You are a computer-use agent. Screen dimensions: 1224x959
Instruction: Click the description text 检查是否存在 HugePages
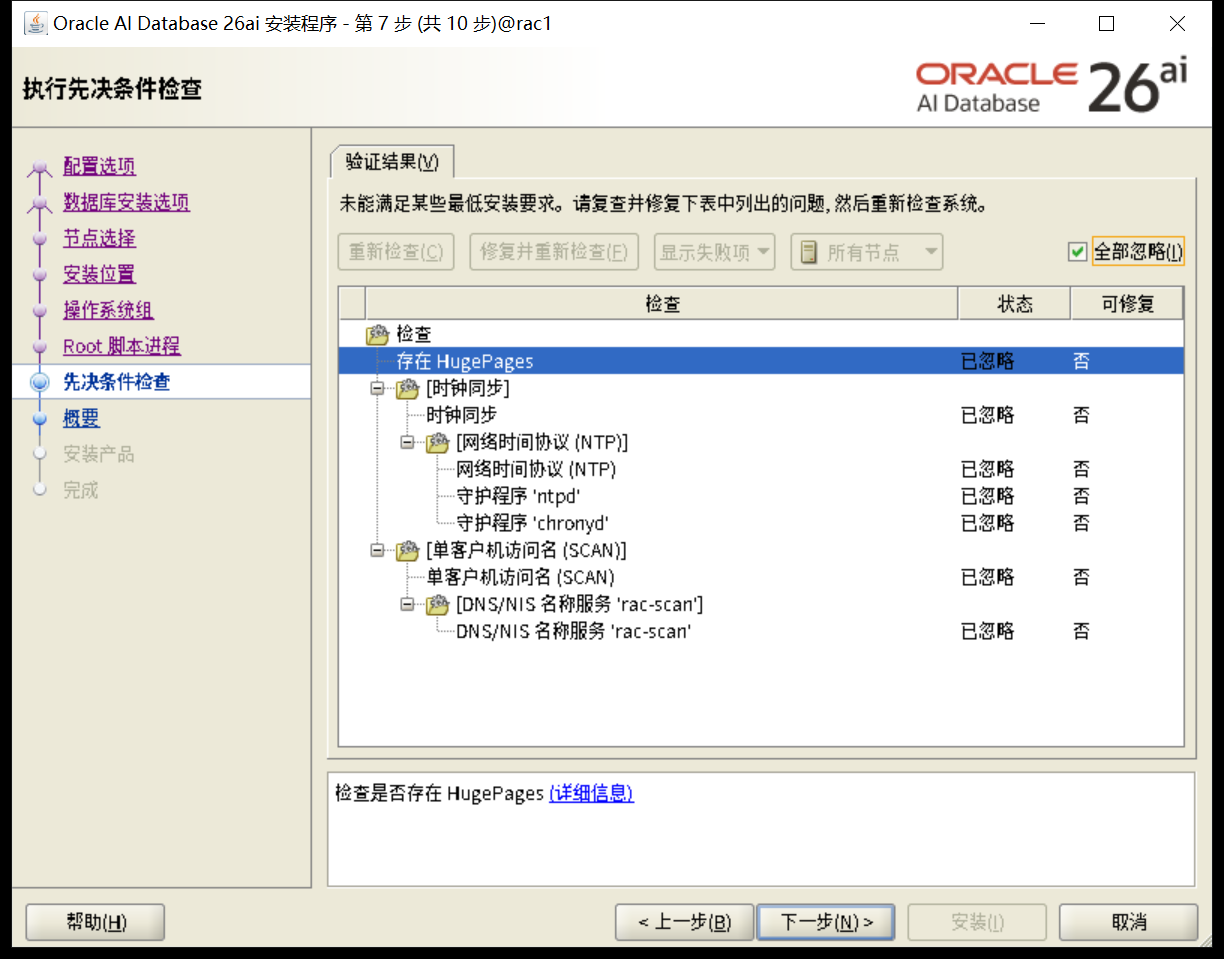pyautogui.click(x=439, y=793)
